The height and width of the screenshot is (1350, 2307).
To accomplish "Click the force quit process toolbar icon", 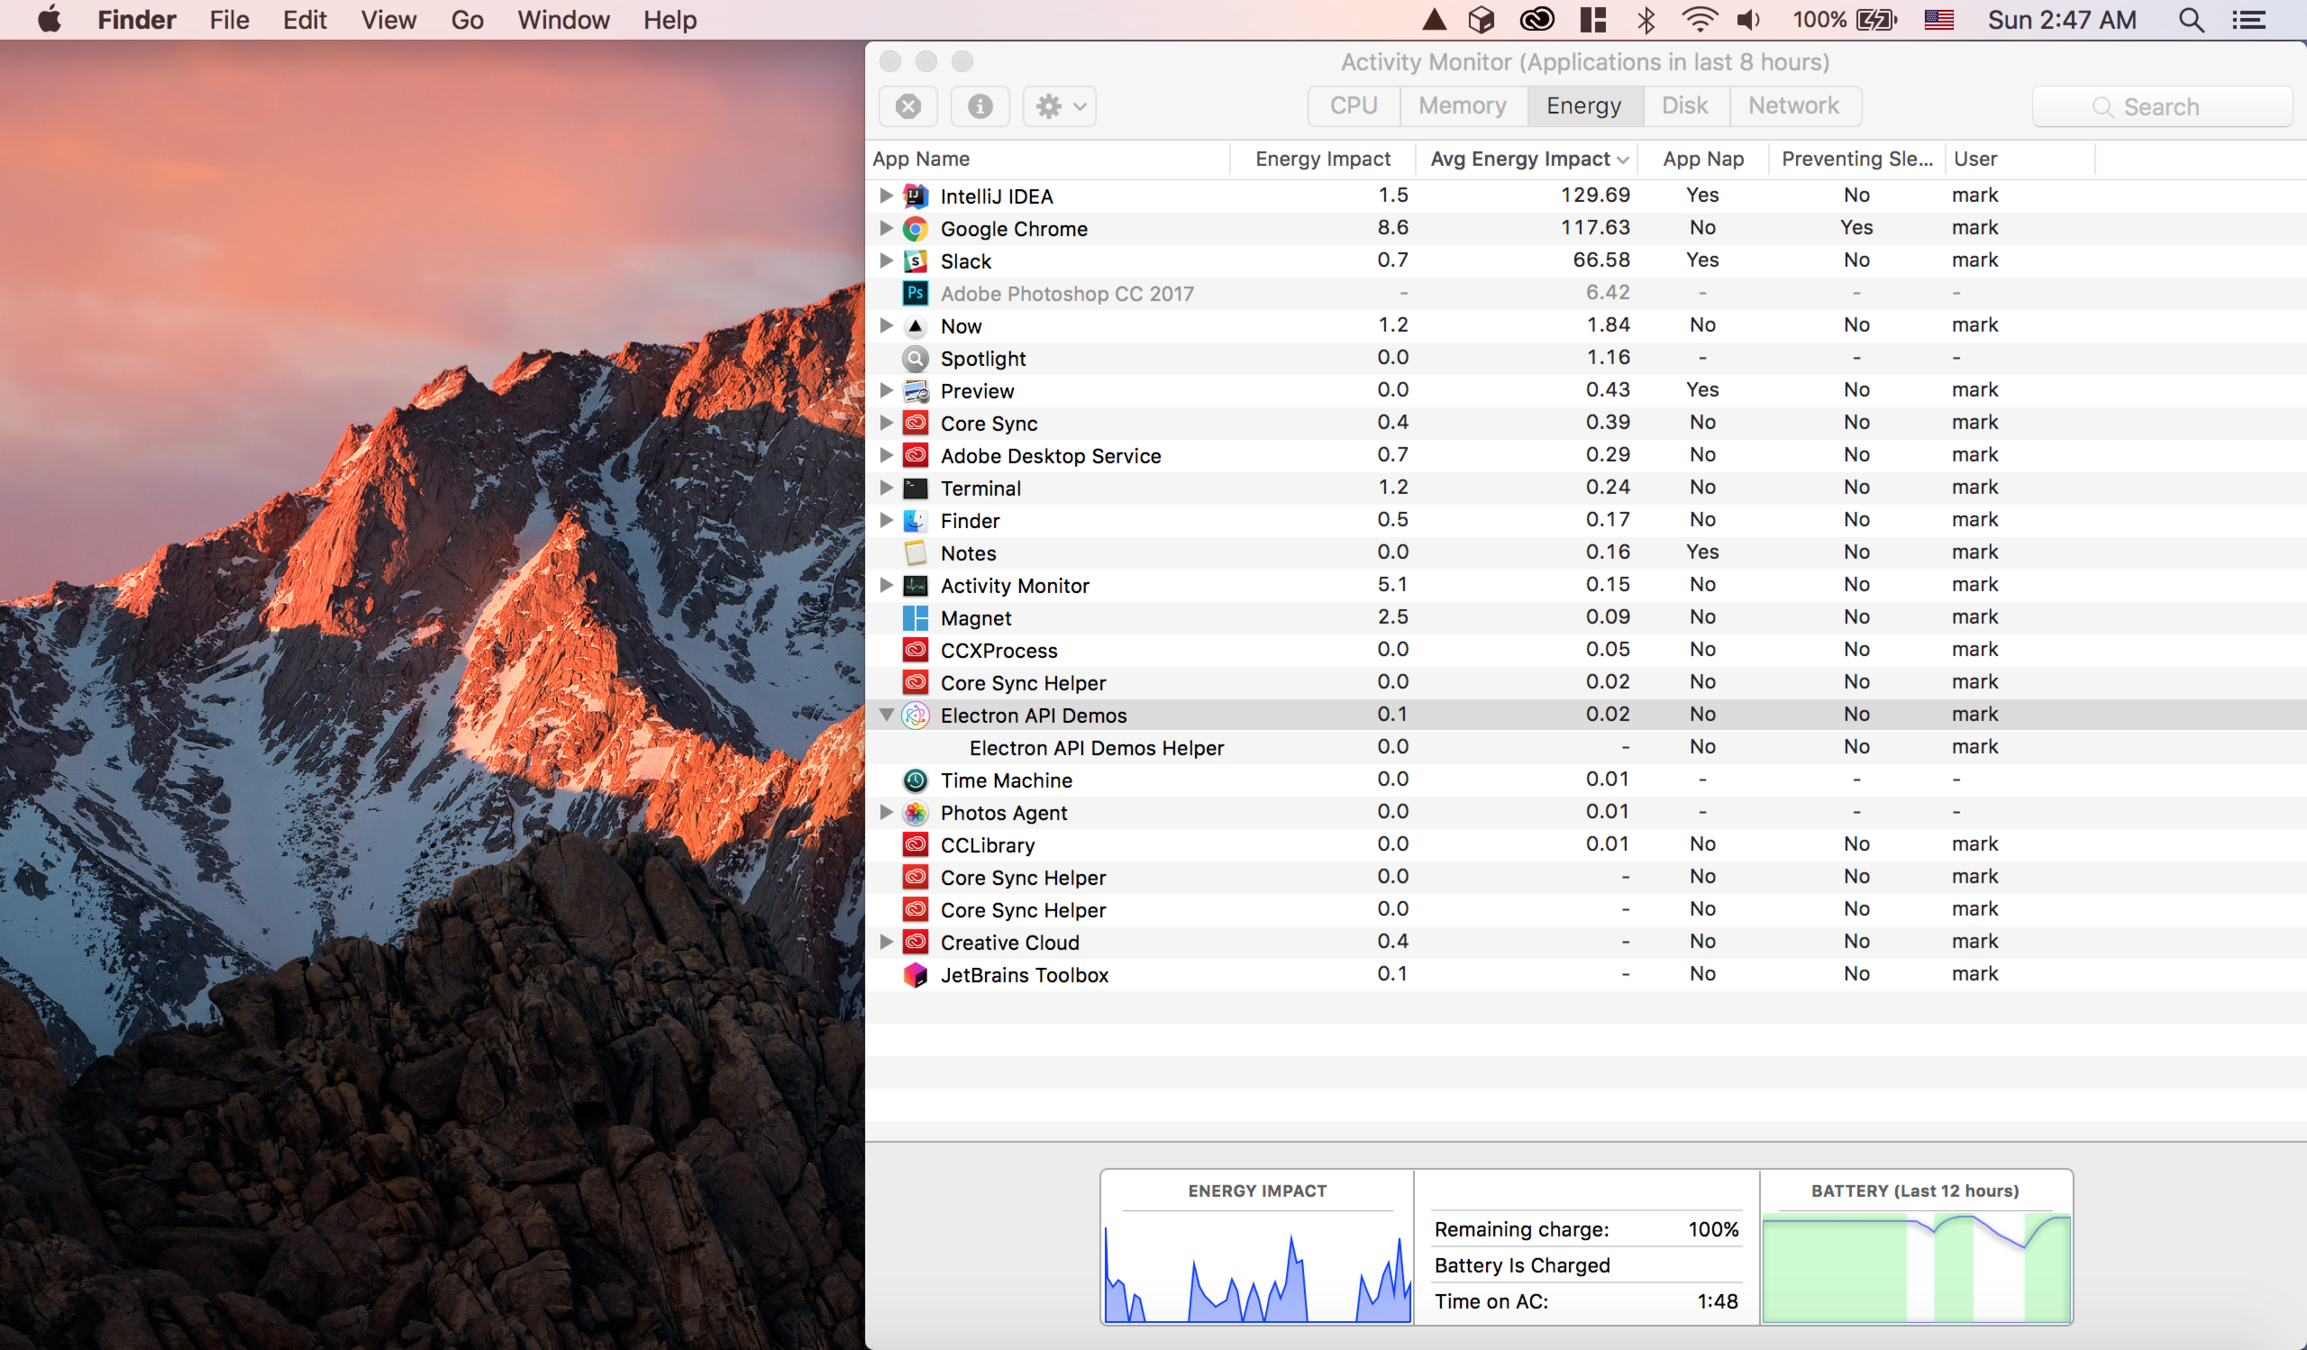I will 908,106.
